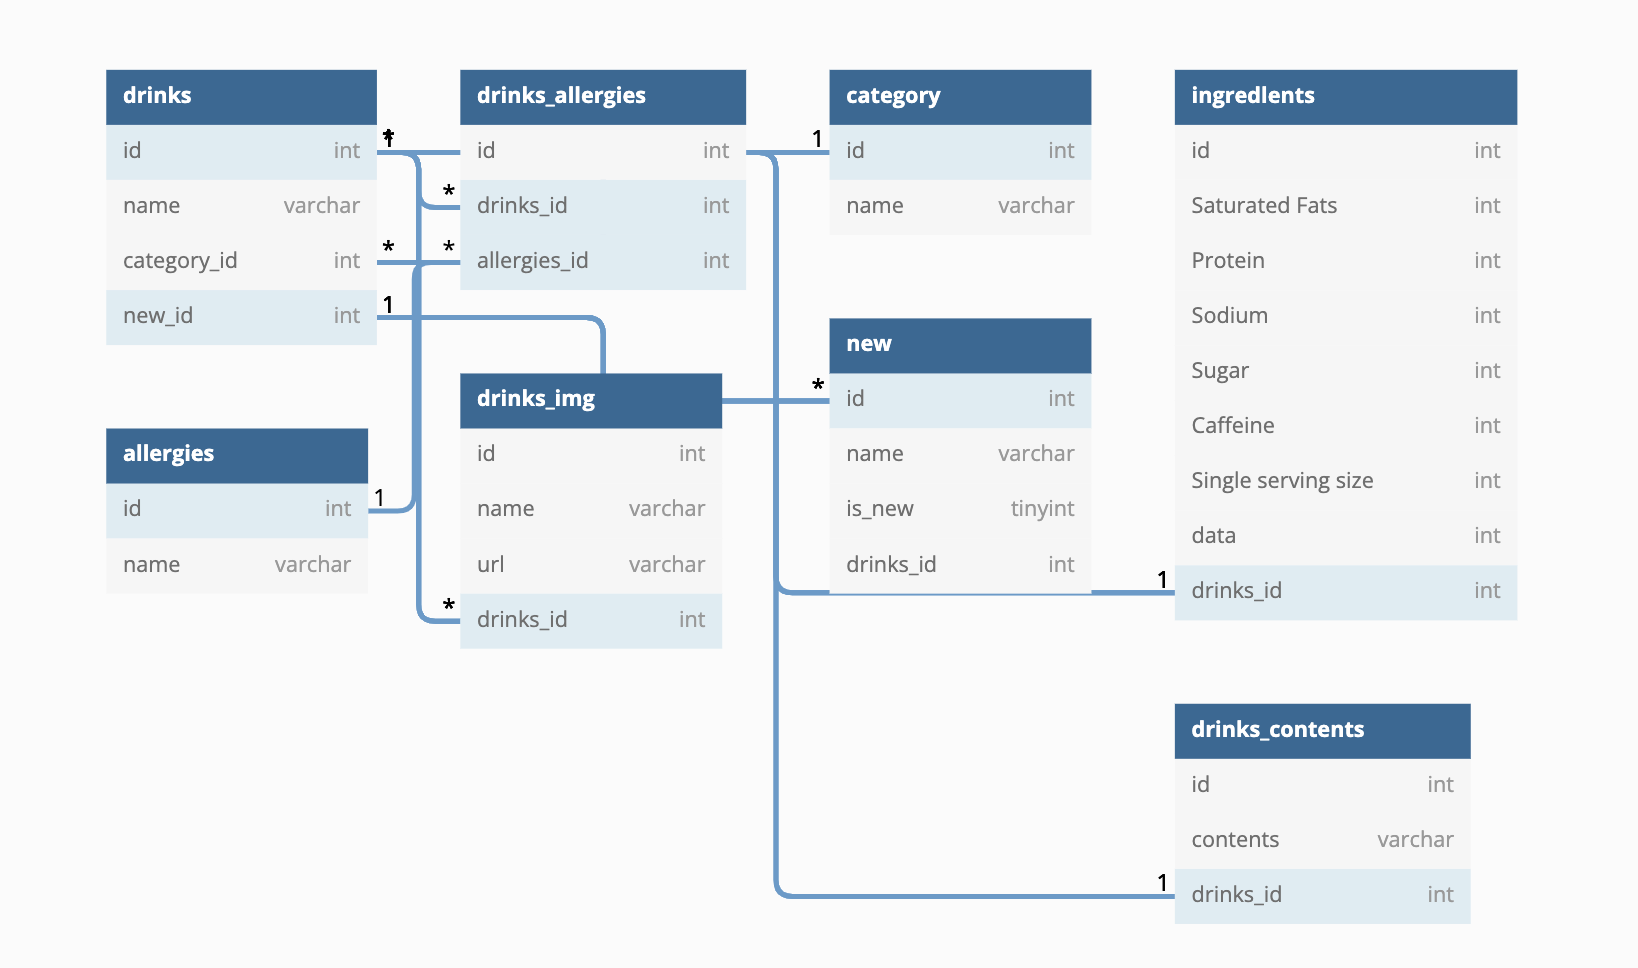
Task: Select the category table header
Action: (x=960, y=96)
